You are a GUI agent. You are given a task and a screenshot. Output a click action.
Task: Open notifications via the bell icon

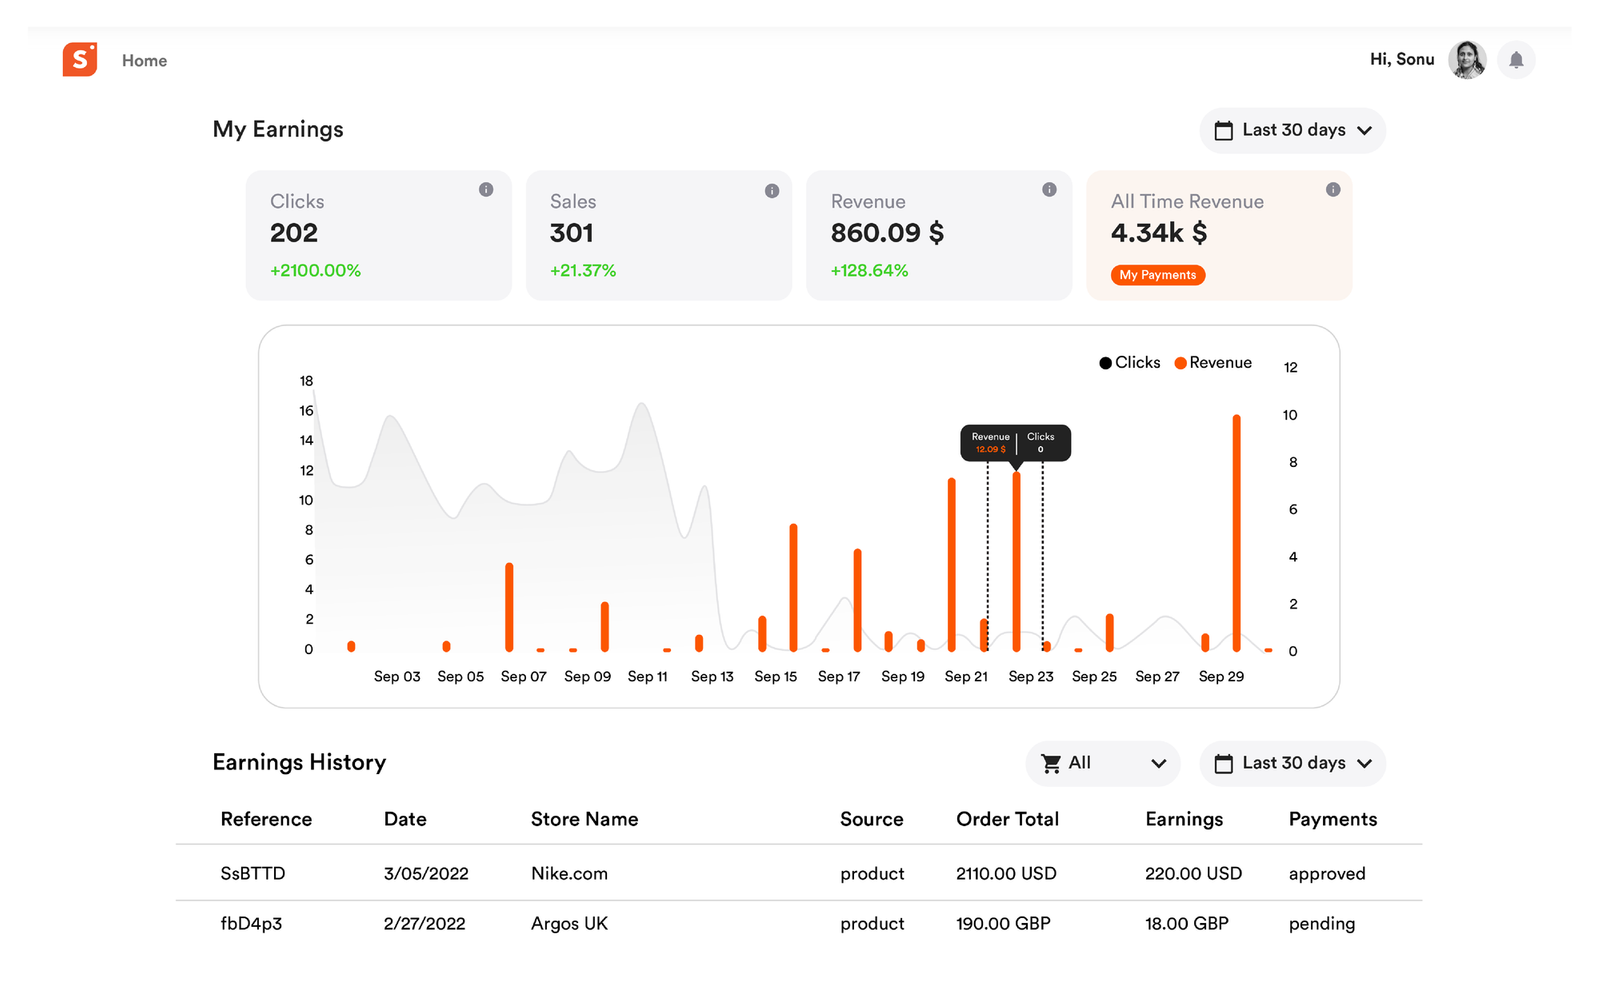point(1516,60)
